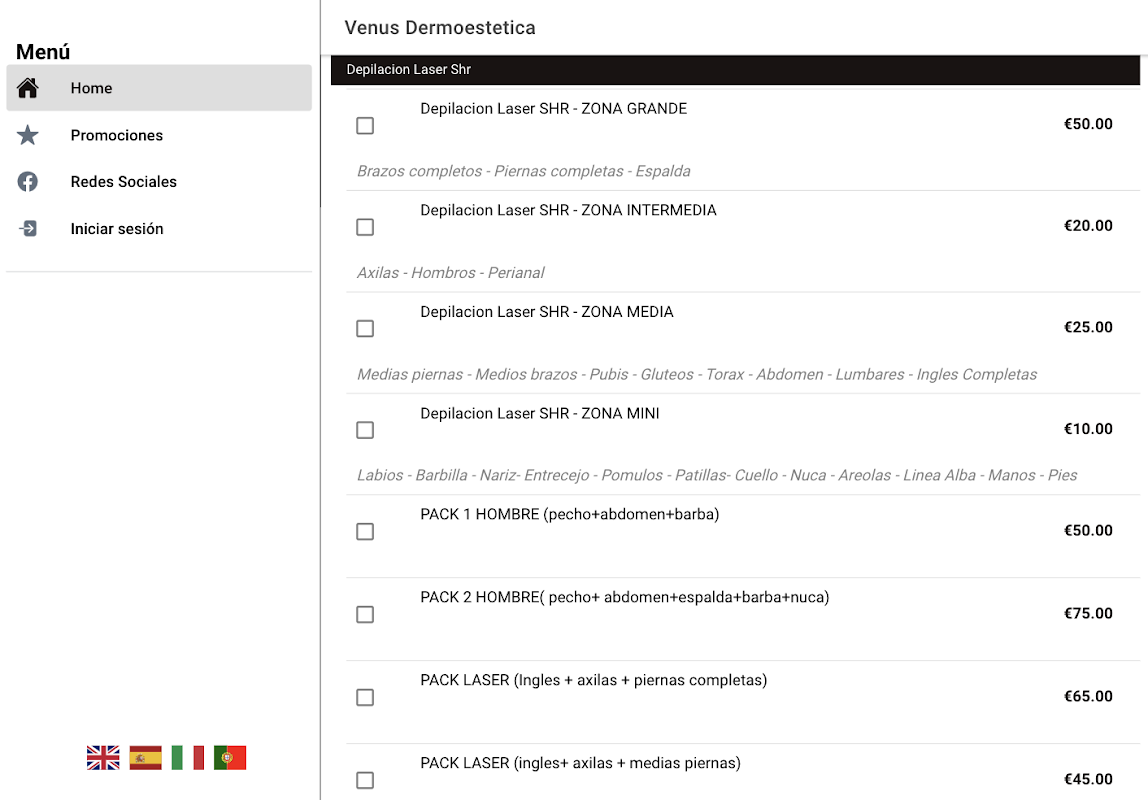Click the Iniciar sesión login arrow icon

click(28, 229)
